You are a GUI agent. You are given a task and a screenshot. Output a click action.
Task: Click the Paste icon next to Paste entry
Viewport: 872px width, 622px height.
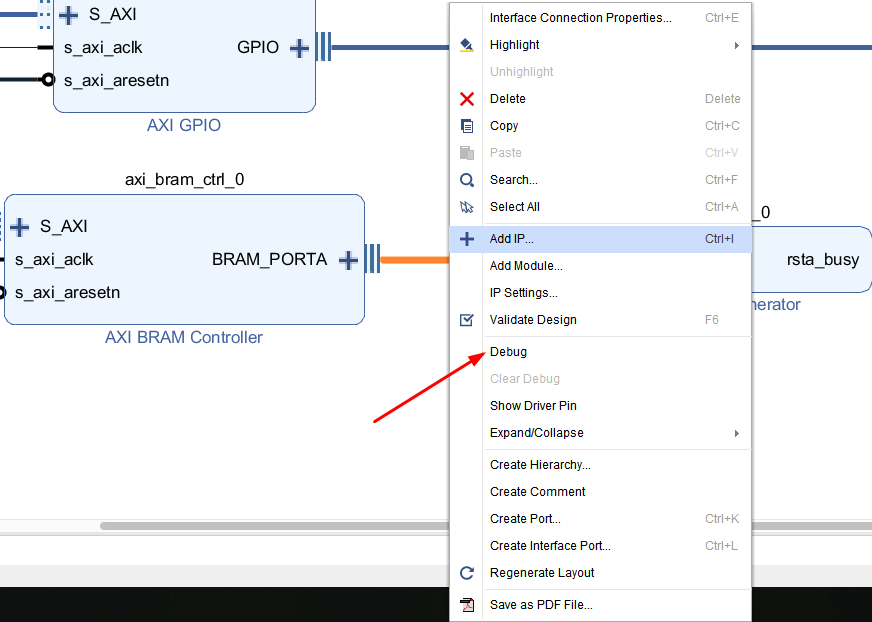point(466,152)
